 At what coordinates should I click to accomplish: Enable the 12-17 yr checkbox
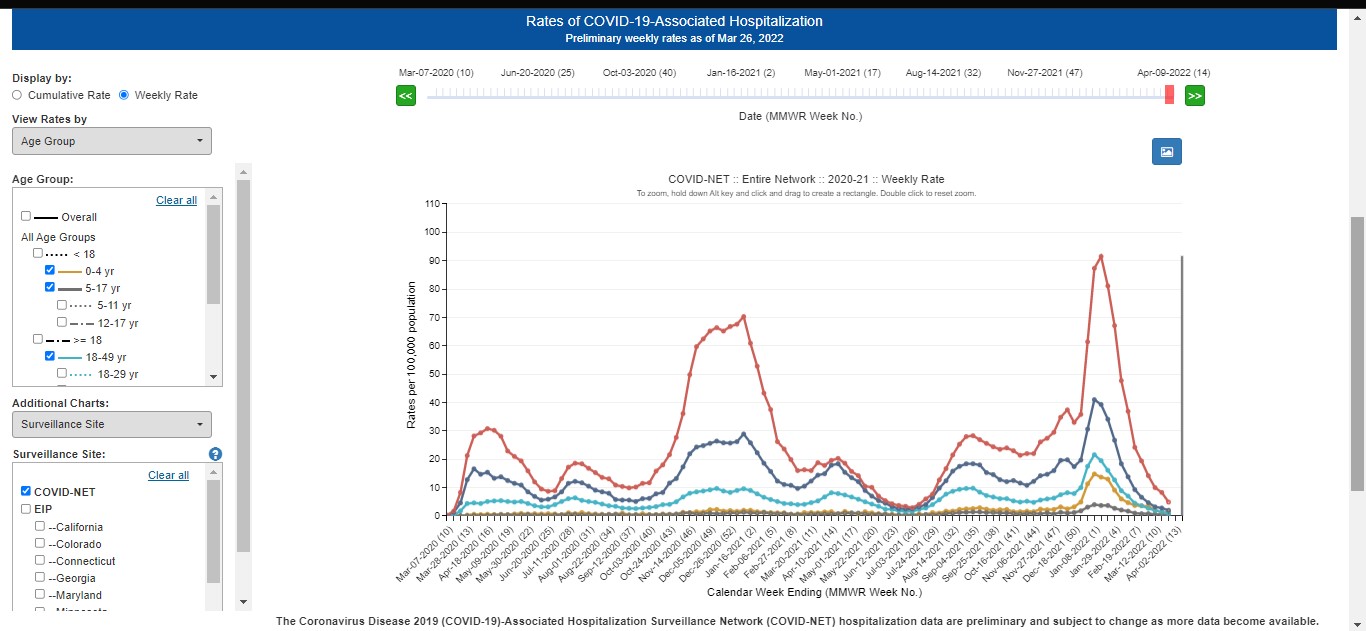coord(62,323)
